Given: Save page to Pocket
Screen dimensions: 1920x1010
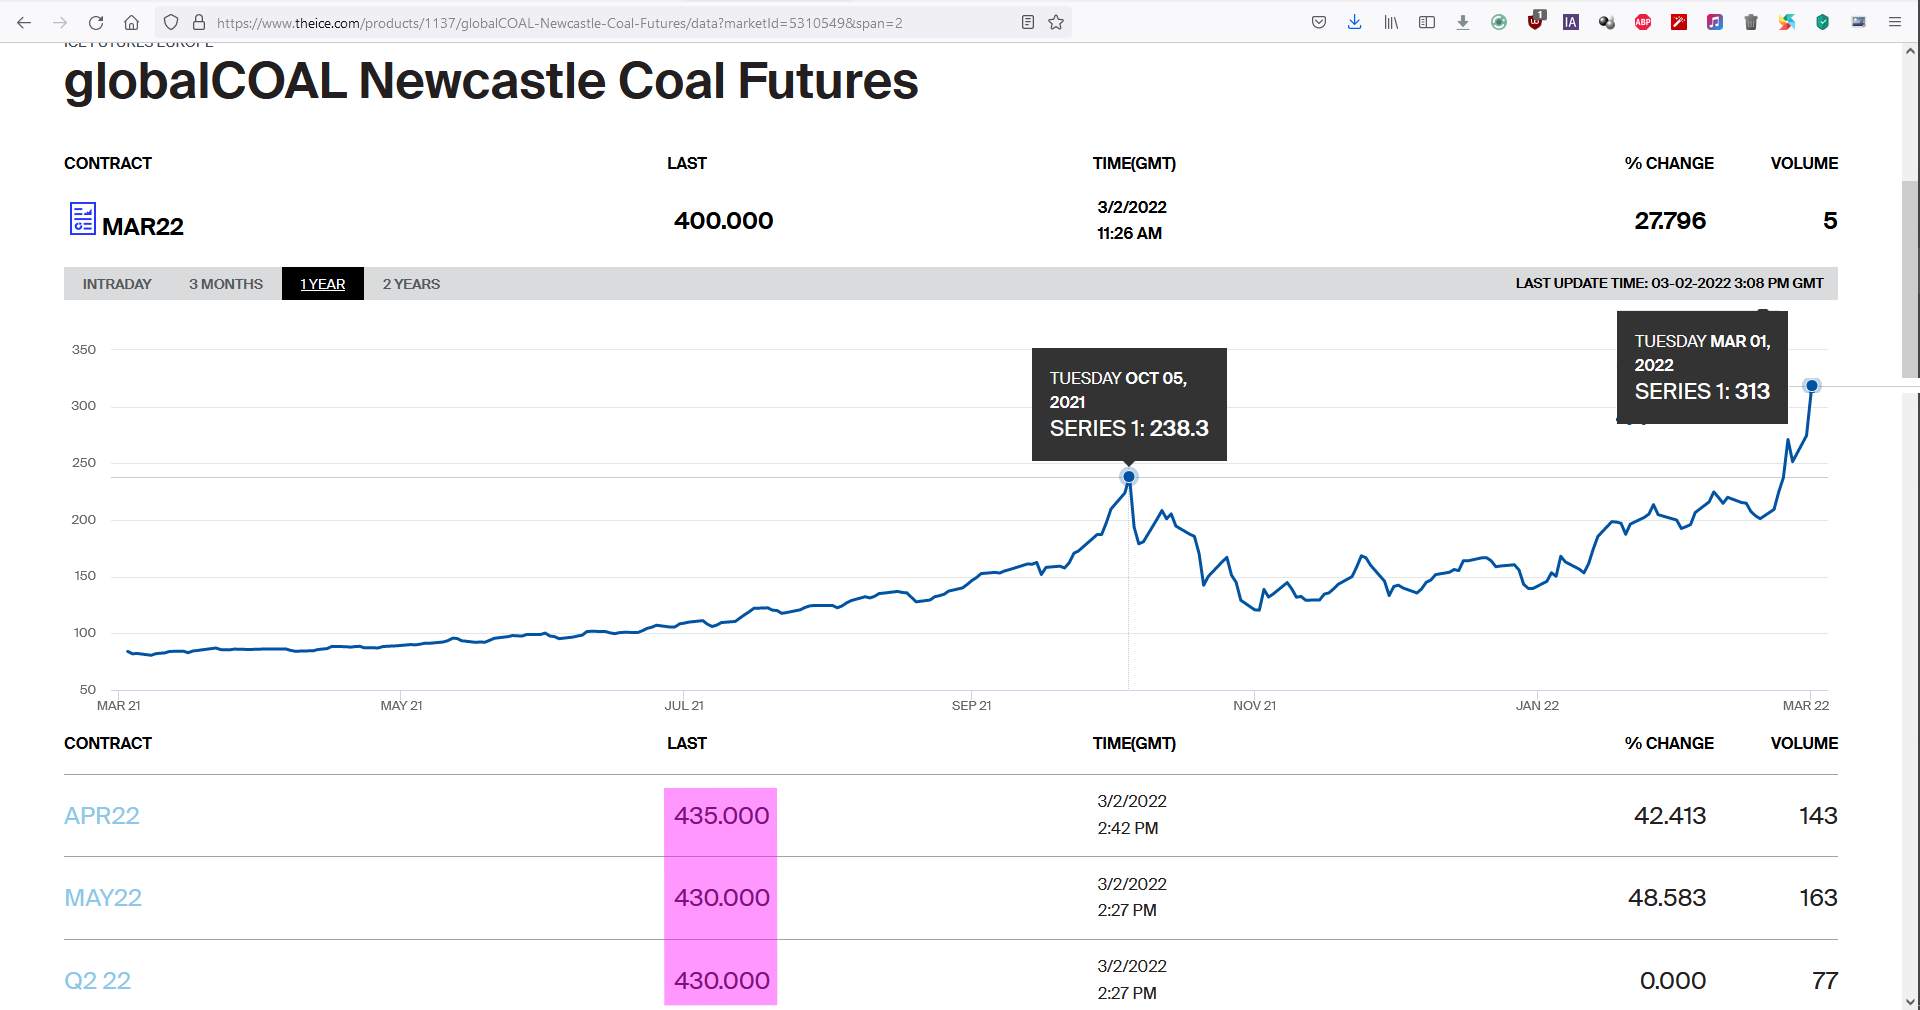Looking at the screenshot, I should (1319, 22).
